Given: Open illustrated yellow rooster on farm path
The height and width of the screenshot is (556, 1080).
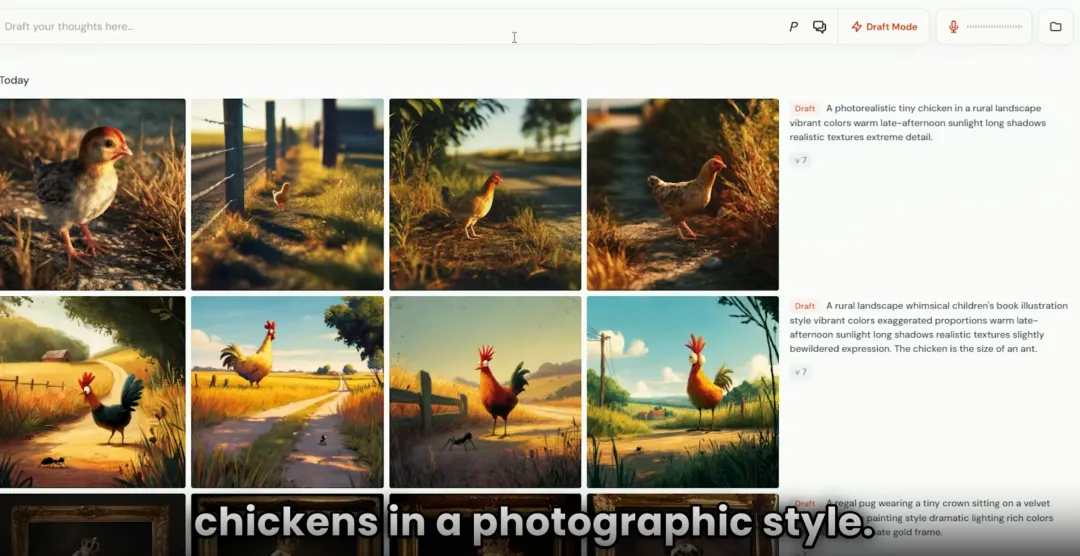Looking at the screenshot, I should [x=287, y=392].
